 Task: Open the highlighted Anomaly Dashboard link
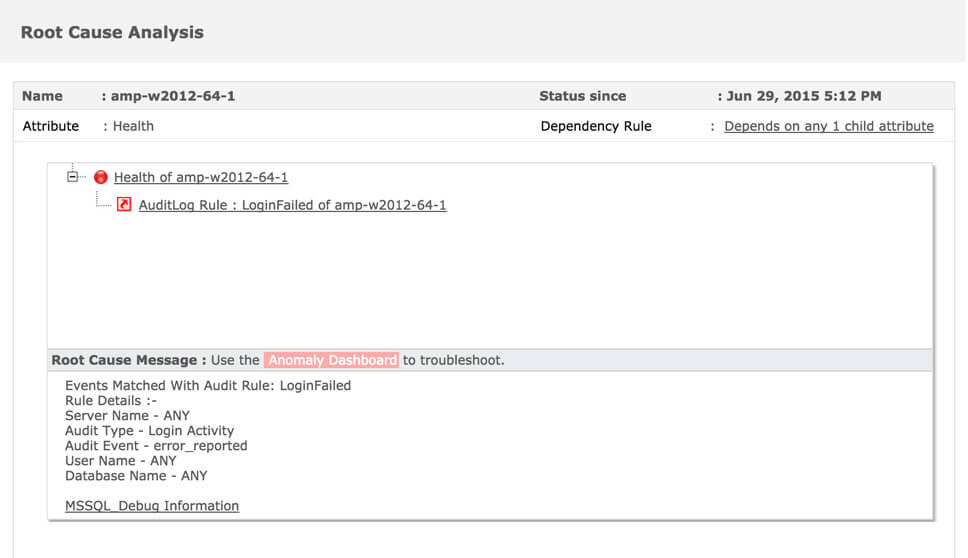pos(332,360)
